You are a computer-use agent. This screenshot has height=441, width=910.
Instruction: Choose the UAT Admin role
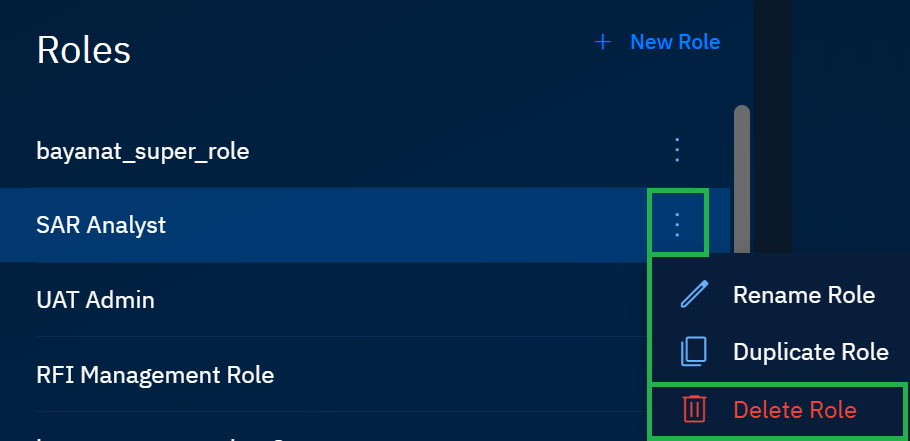click(95, 300)
